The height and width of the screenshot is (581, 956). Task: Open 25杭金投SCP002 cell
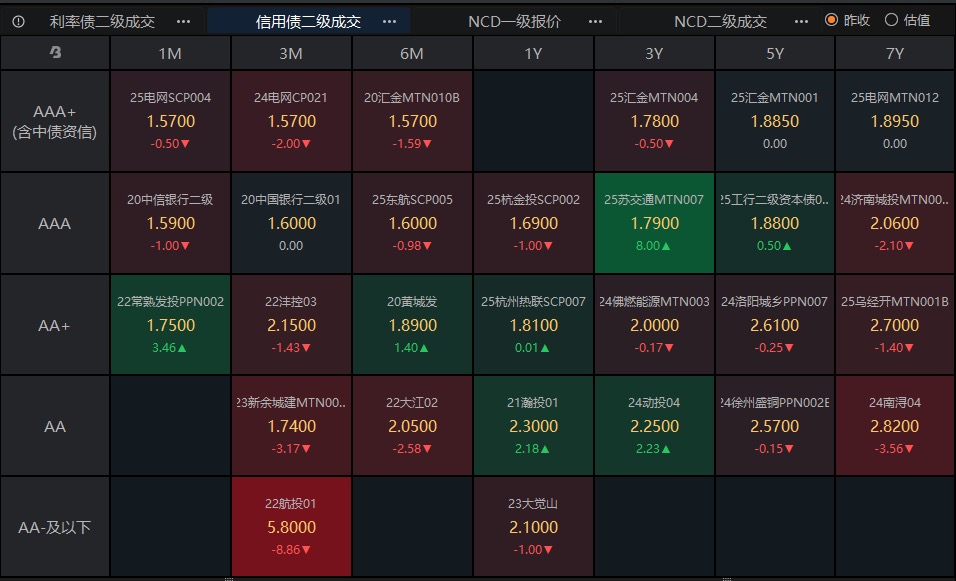(x=533, y=223)
